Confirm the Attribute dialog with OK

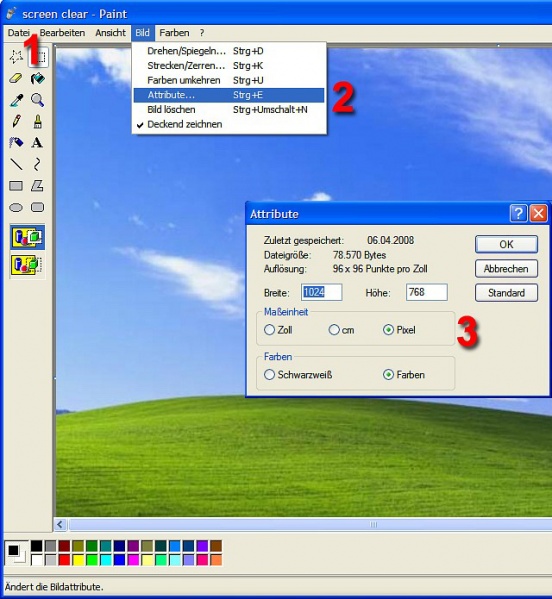[x=506, y=244]
